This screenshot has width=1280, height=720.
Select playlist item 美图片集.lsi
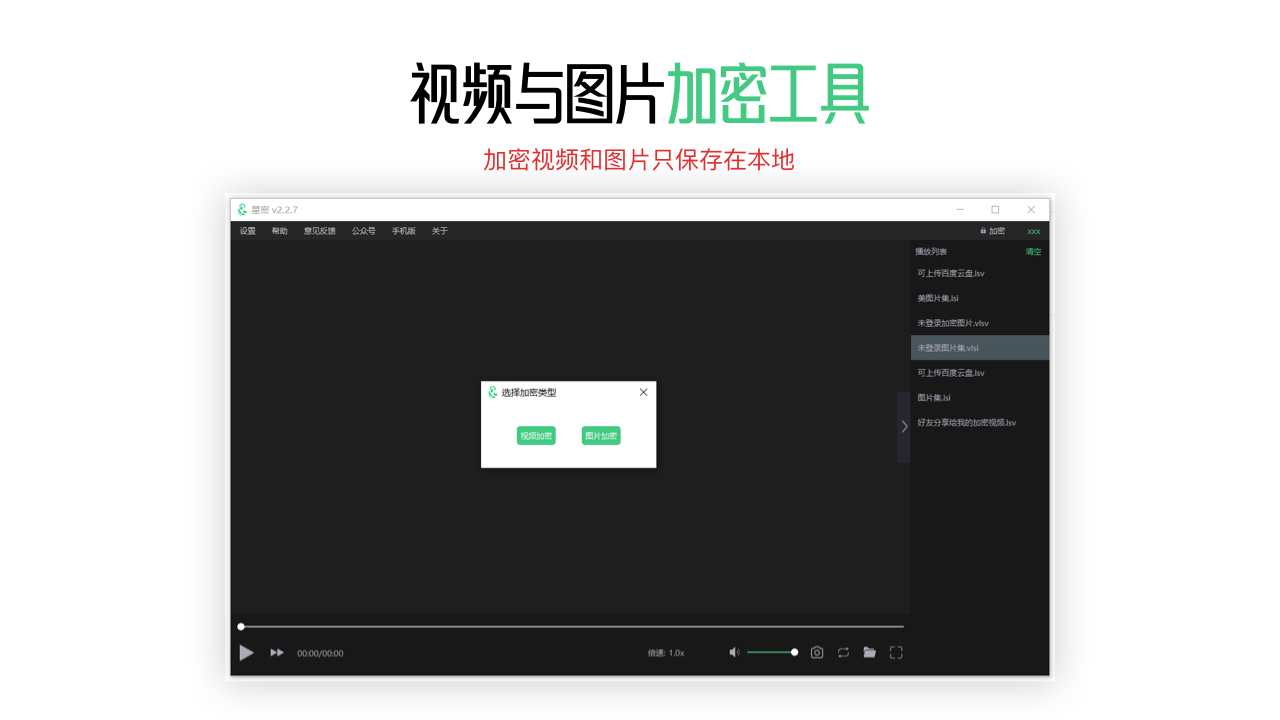coord(980,298)
